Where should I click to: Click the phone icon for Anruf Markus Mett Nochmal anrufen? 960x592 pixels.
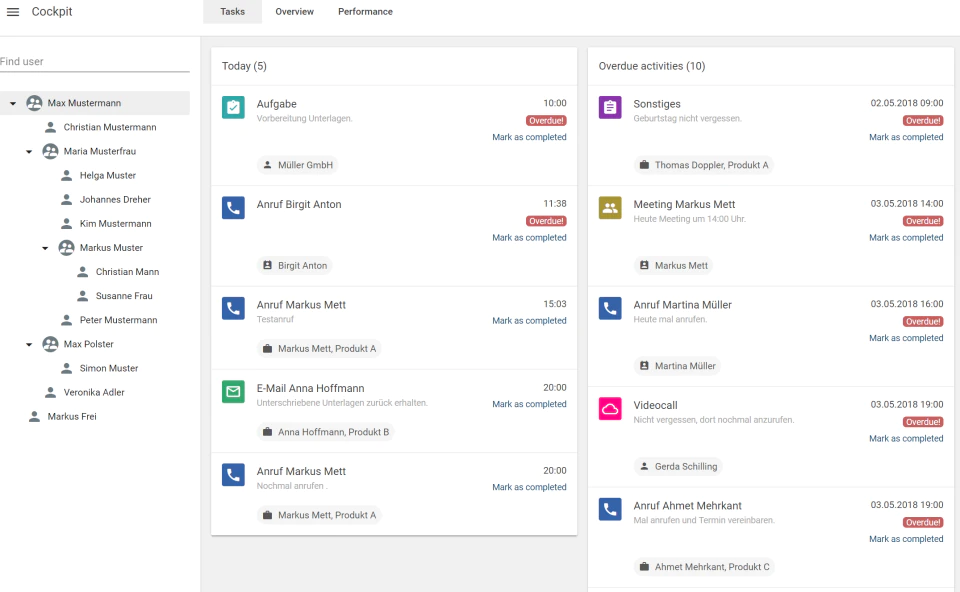click(x=233, y=474)
